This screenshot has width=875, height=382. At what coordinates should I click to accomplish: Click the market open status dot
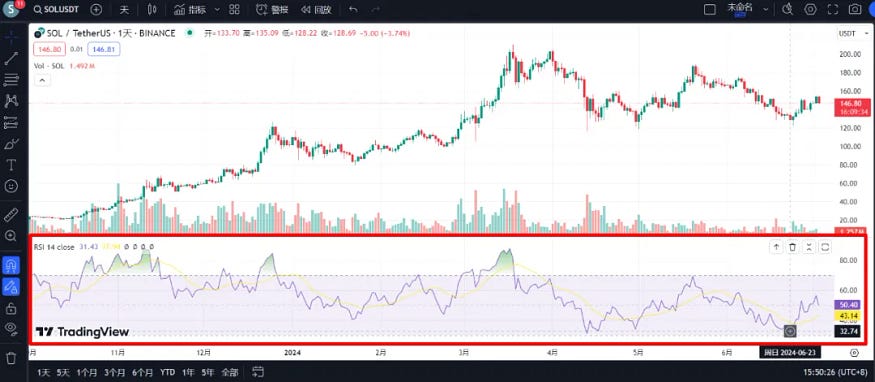point(190,33)
